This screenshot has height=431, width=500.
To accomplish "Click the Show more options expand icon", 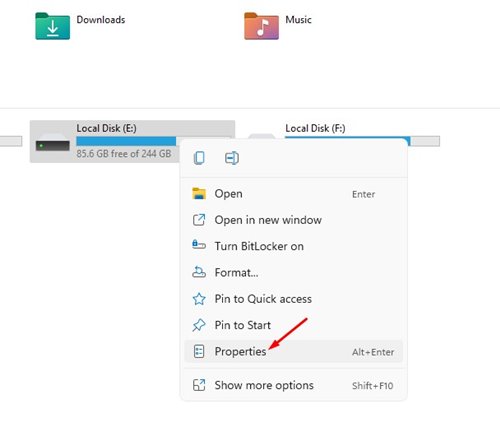I will (199, 385).
